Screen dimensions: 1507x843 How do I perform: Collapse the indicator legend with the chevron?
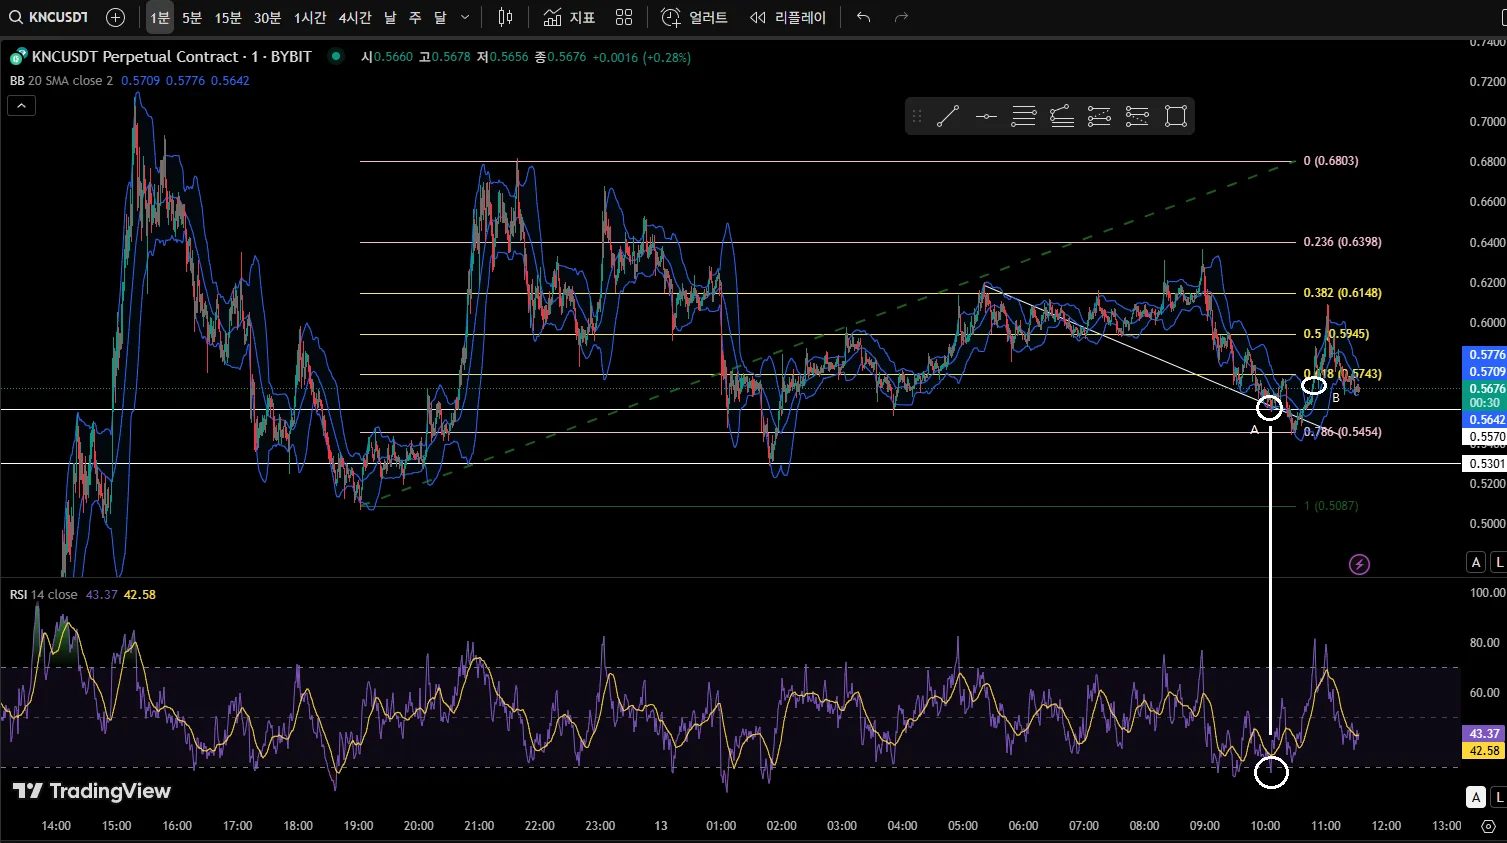pos(21,105)
